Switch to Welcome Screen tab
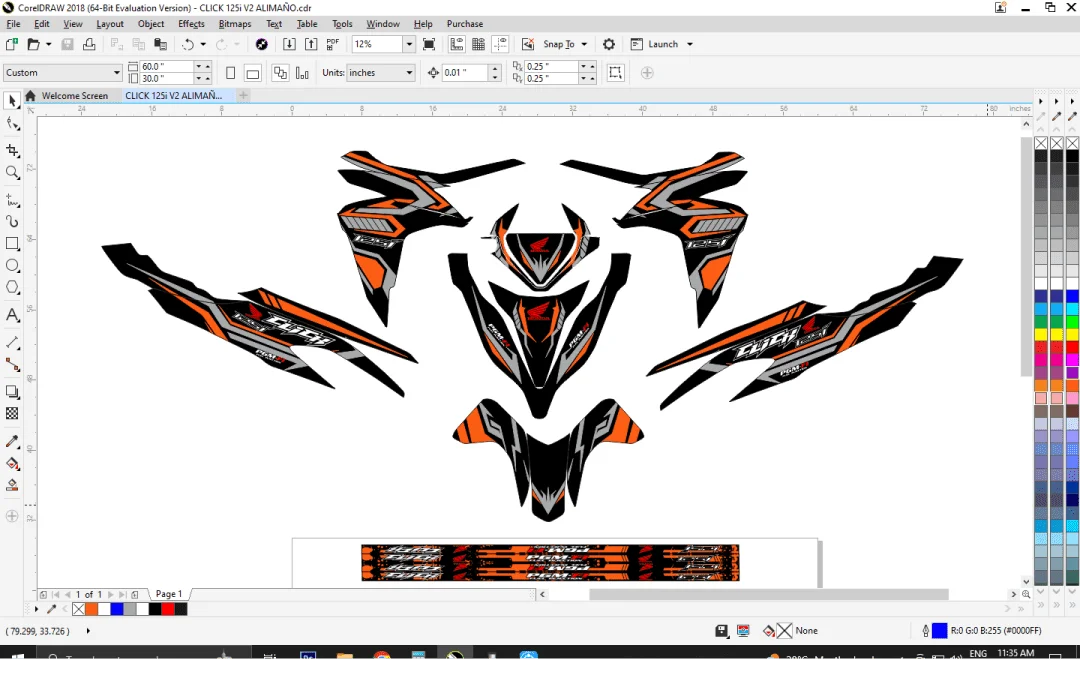The height and width of the screenshot is (675, 1080). (x=74, y=96)
